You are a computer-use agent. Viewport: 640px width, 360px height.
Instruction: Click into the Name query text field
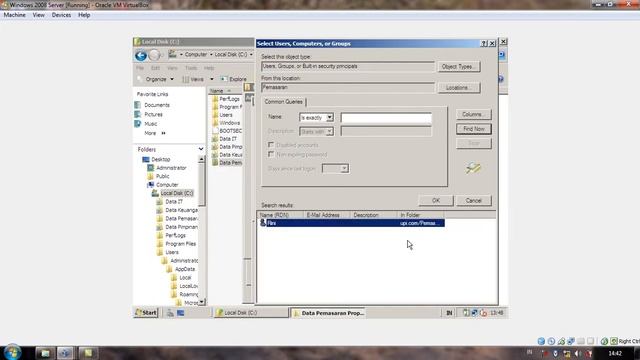click(x=386, y=118)
